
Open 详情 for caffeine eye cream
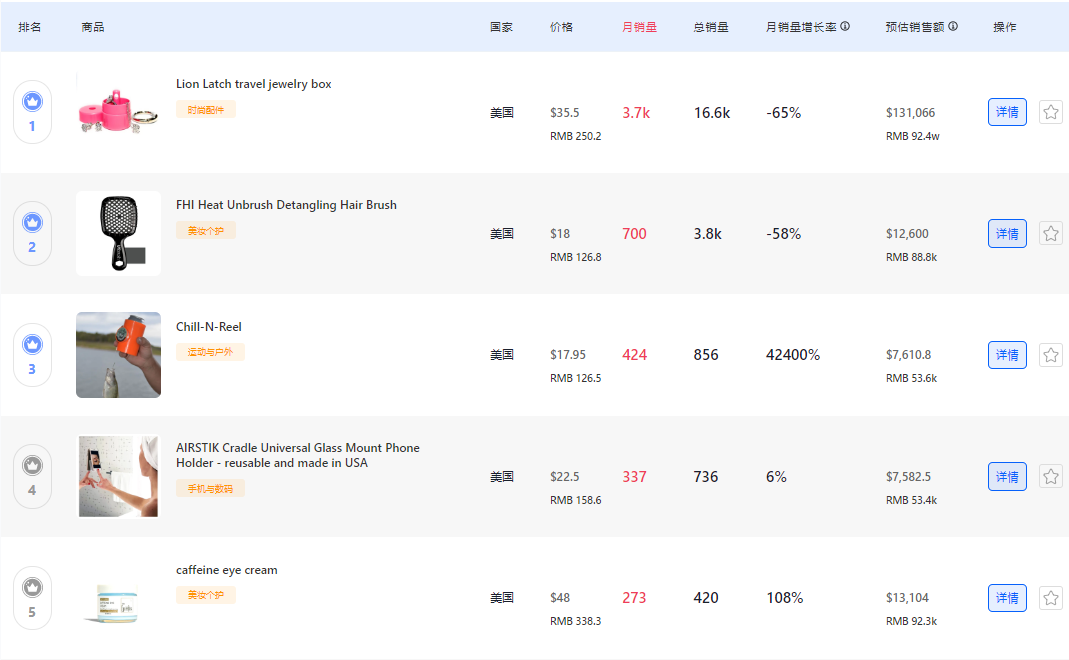pos(1007,598)
